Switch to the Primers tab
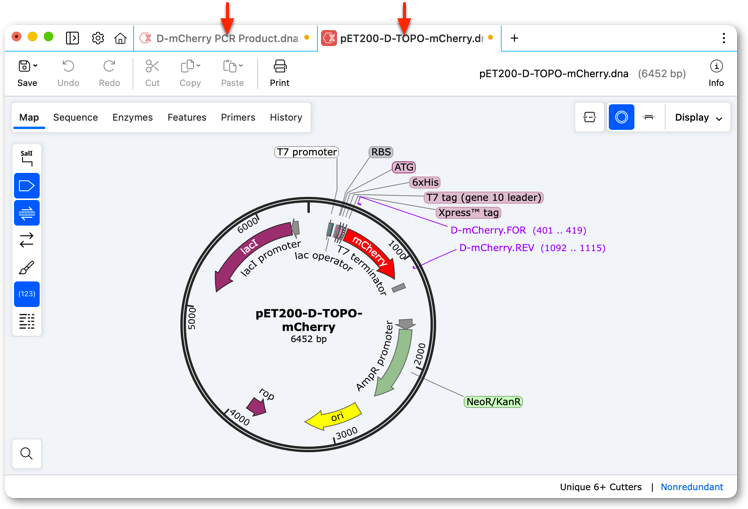Screen dimensions: 748x509 [238, 117]
